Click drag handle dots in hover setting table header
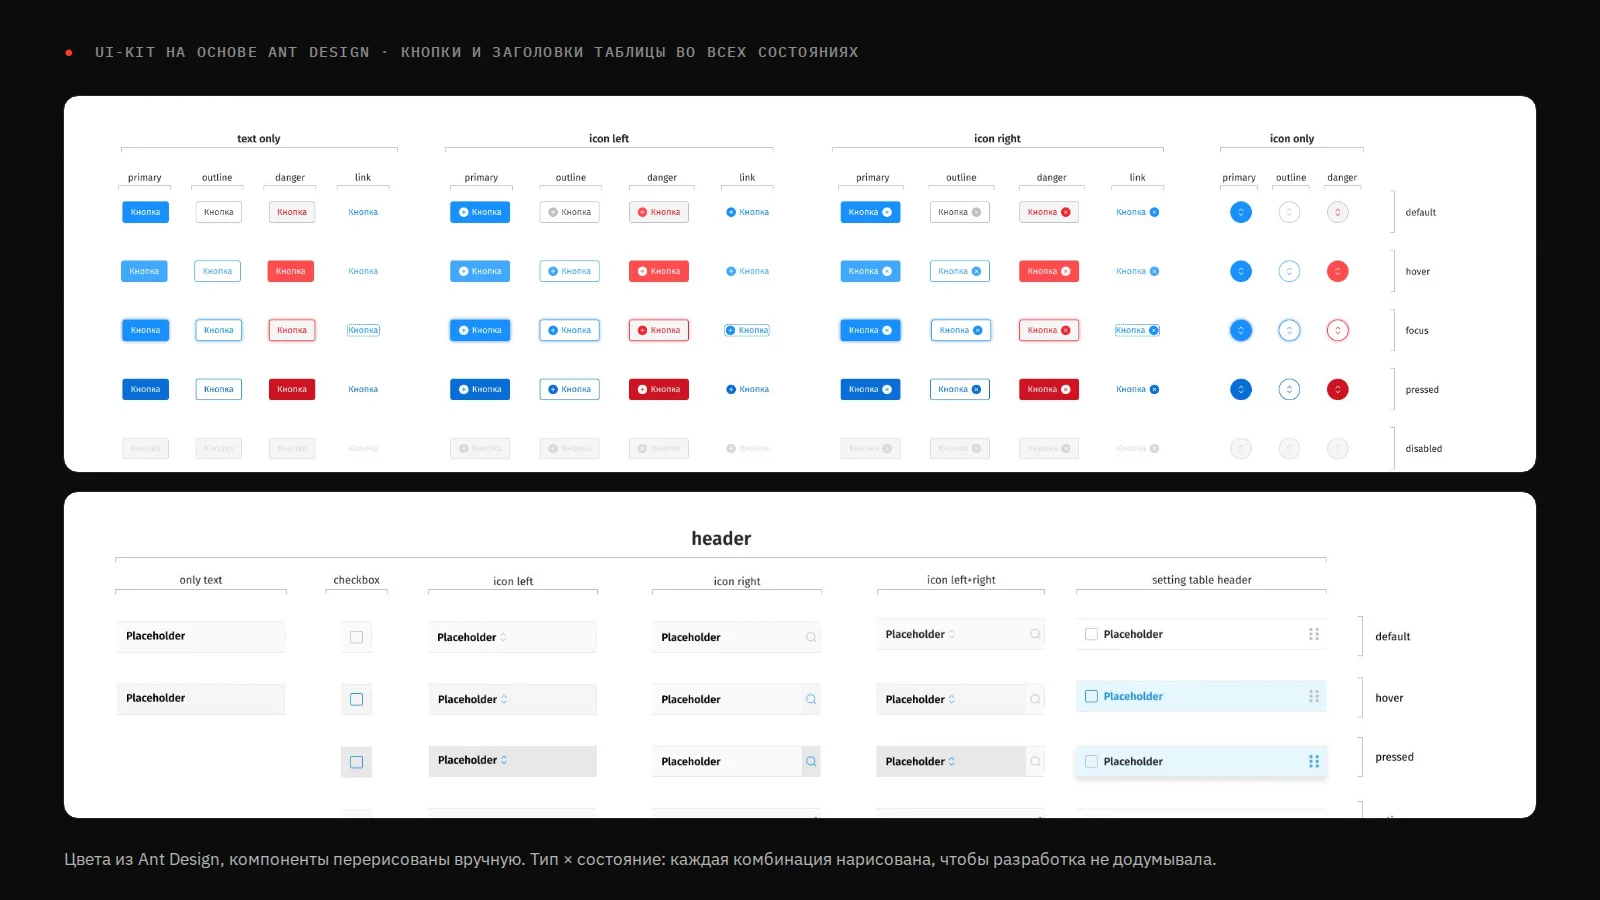The height and width of the screenshot is (900, 1600). [1314, 696]
